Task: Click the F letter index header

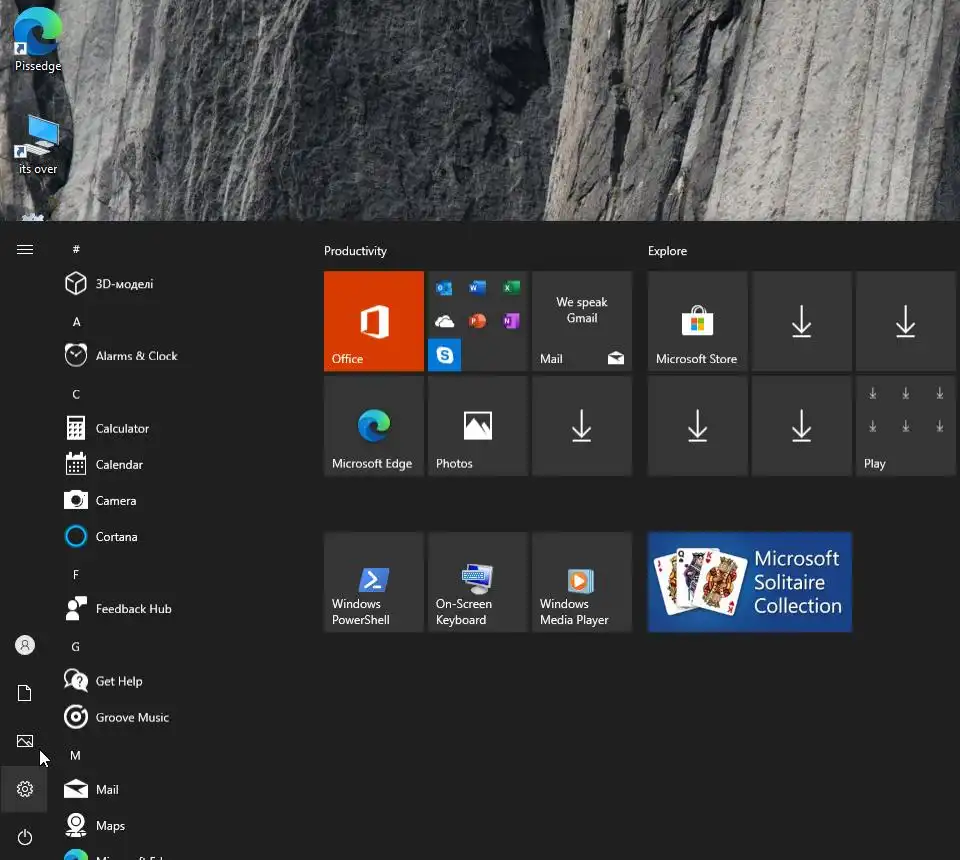Action: [x=76, y=575]
